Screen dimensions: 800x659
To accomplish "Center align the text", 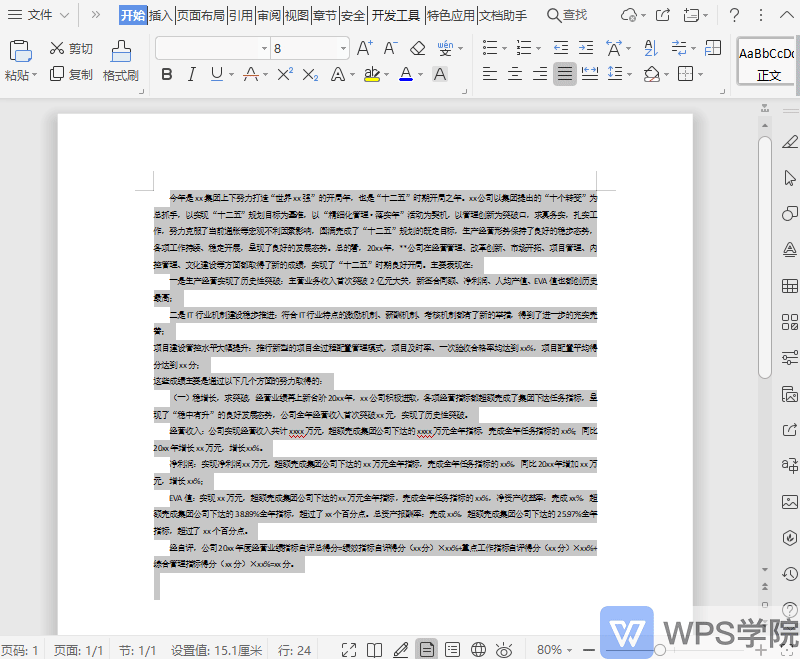I will pos(515,74).
